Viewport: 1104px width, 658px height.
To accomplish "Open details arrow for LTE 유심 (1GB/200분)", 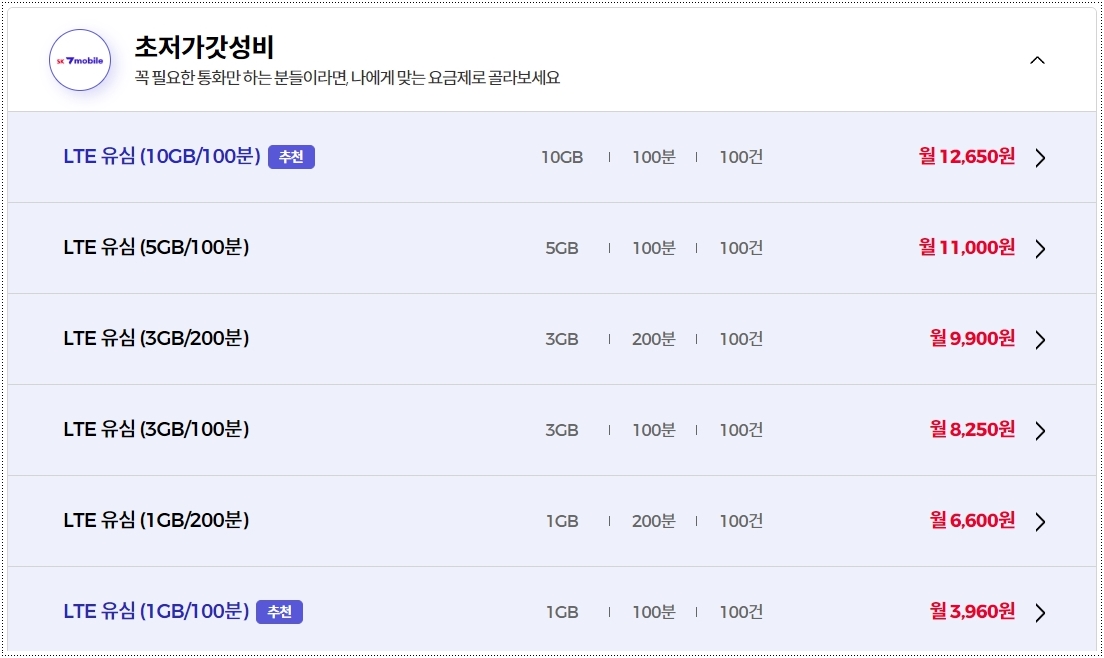I will tap(1040, 521).
